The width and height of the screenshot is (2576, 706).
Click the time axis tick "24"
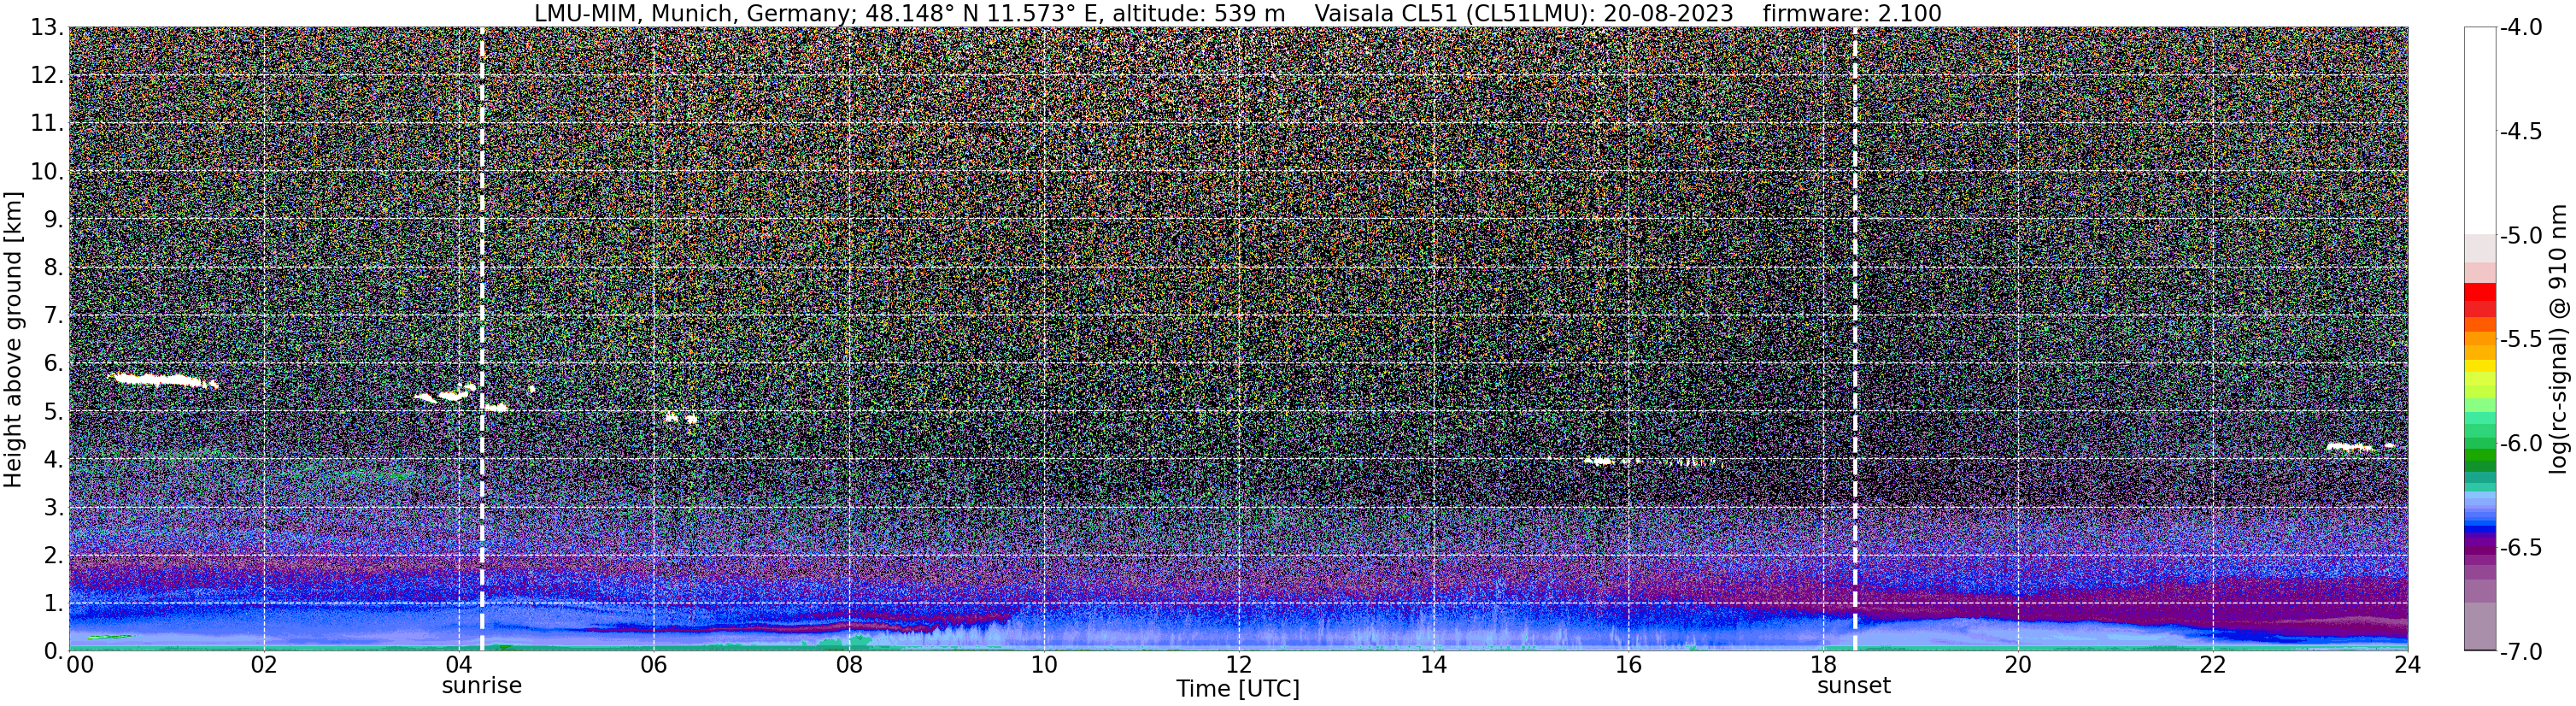coord(2407,665)
